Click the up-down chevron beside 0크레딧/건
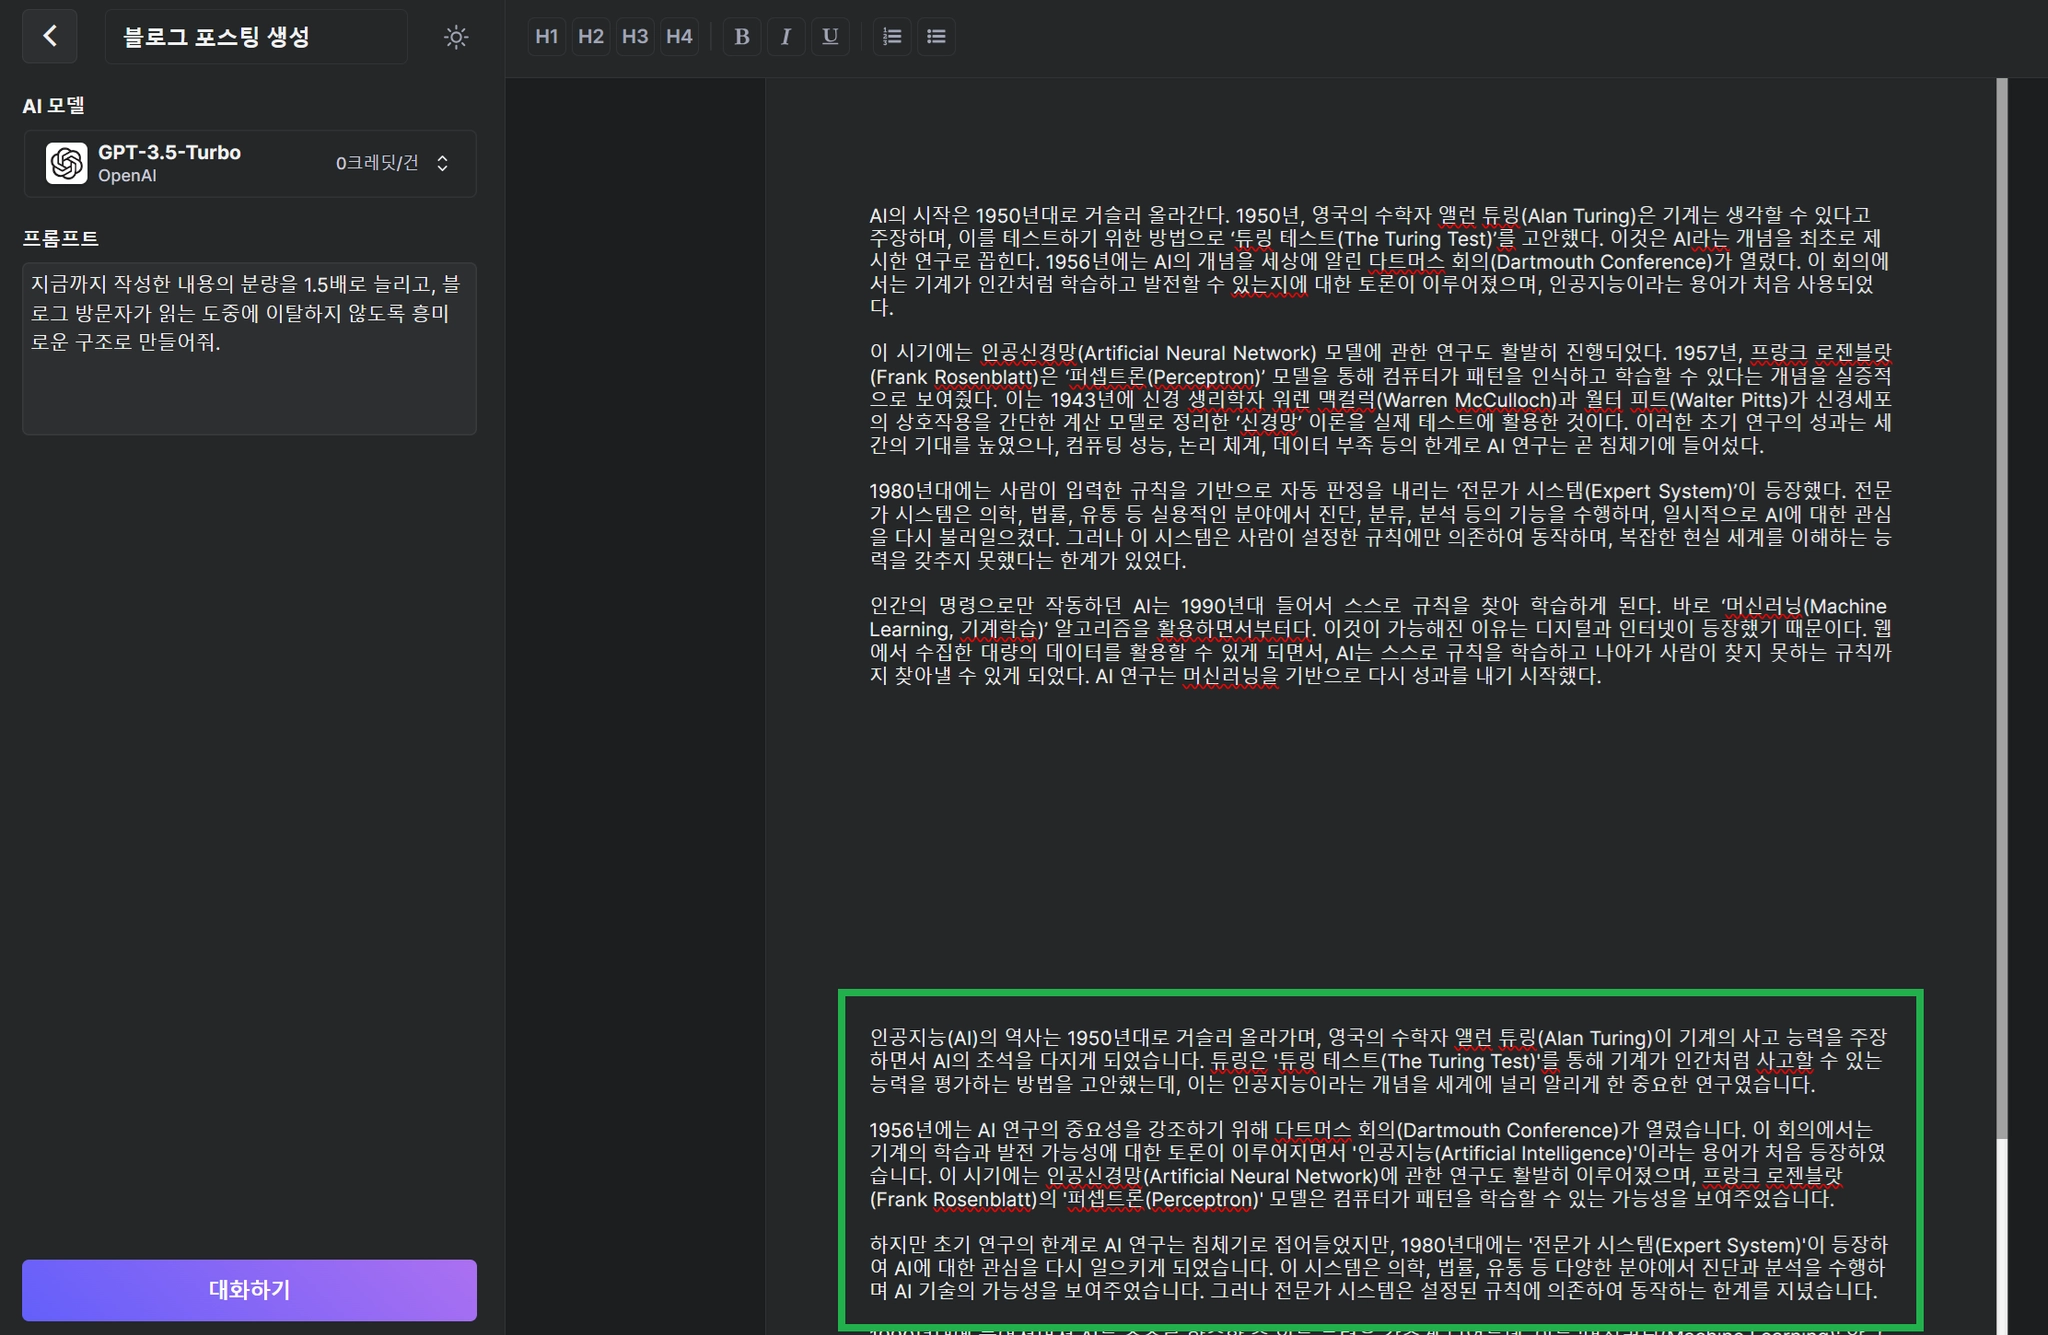2048x1335 pixels. tap(443, 163)
